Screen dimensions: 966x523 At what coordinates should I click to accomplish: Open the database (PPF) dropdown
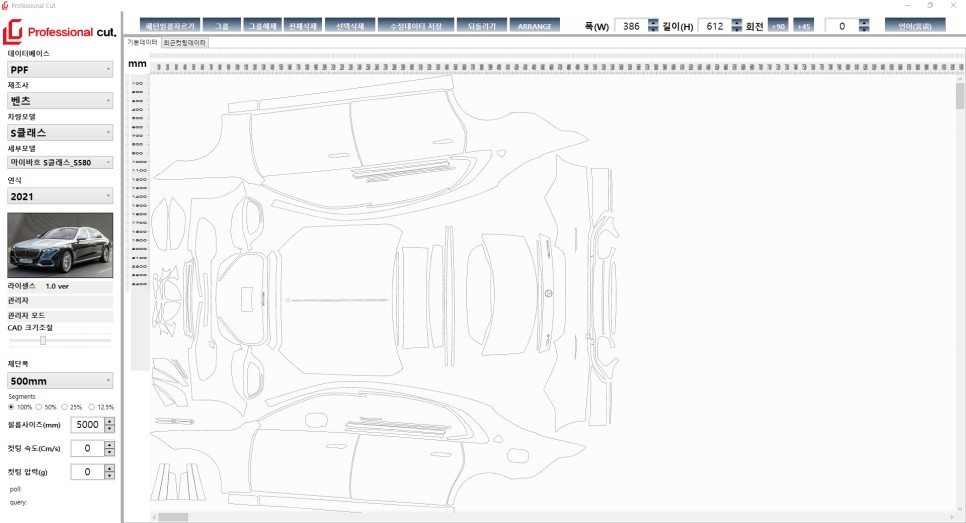tap(60, 69)
